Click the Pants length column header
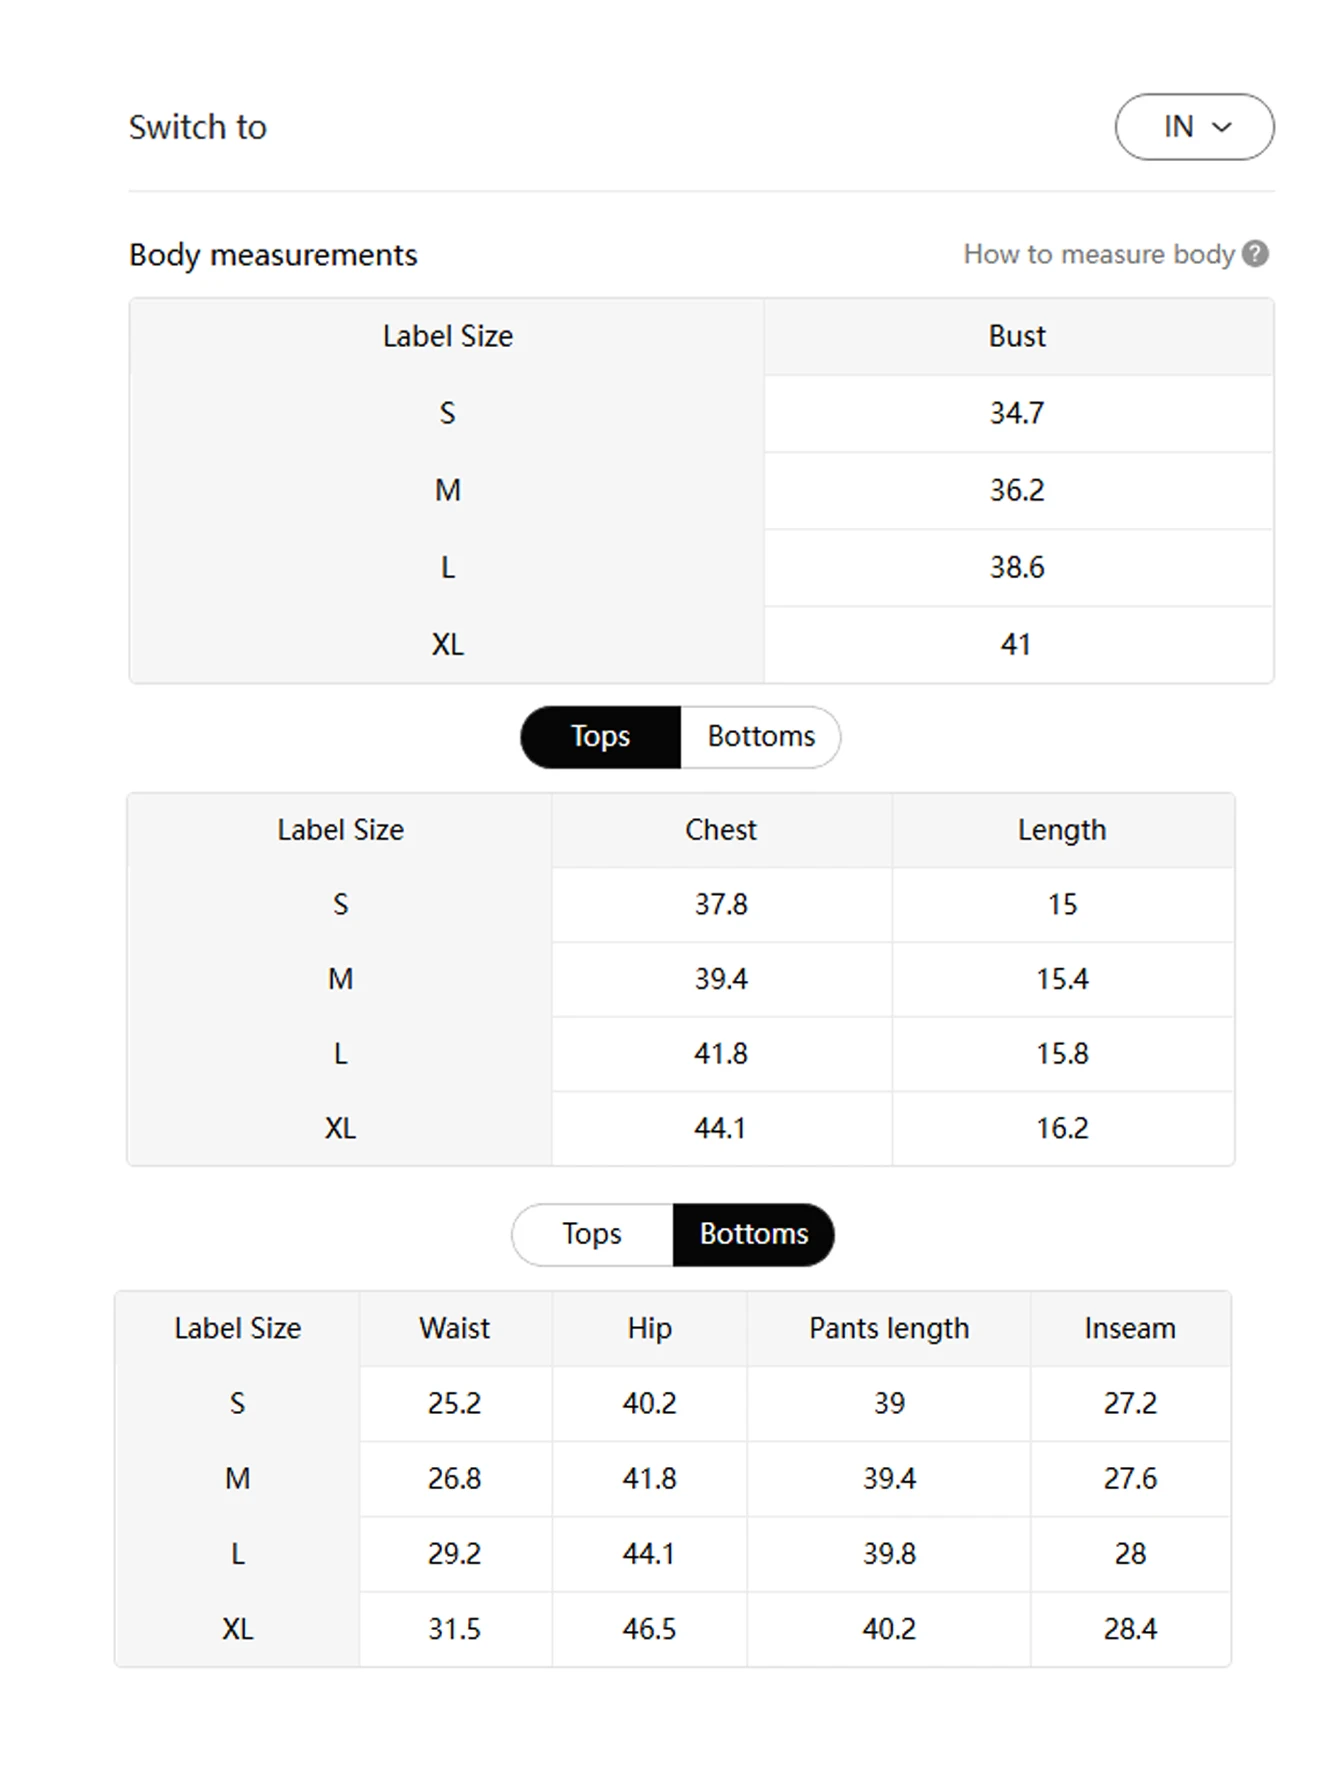1340x1785 pixels. click(x=889, y=1328)
